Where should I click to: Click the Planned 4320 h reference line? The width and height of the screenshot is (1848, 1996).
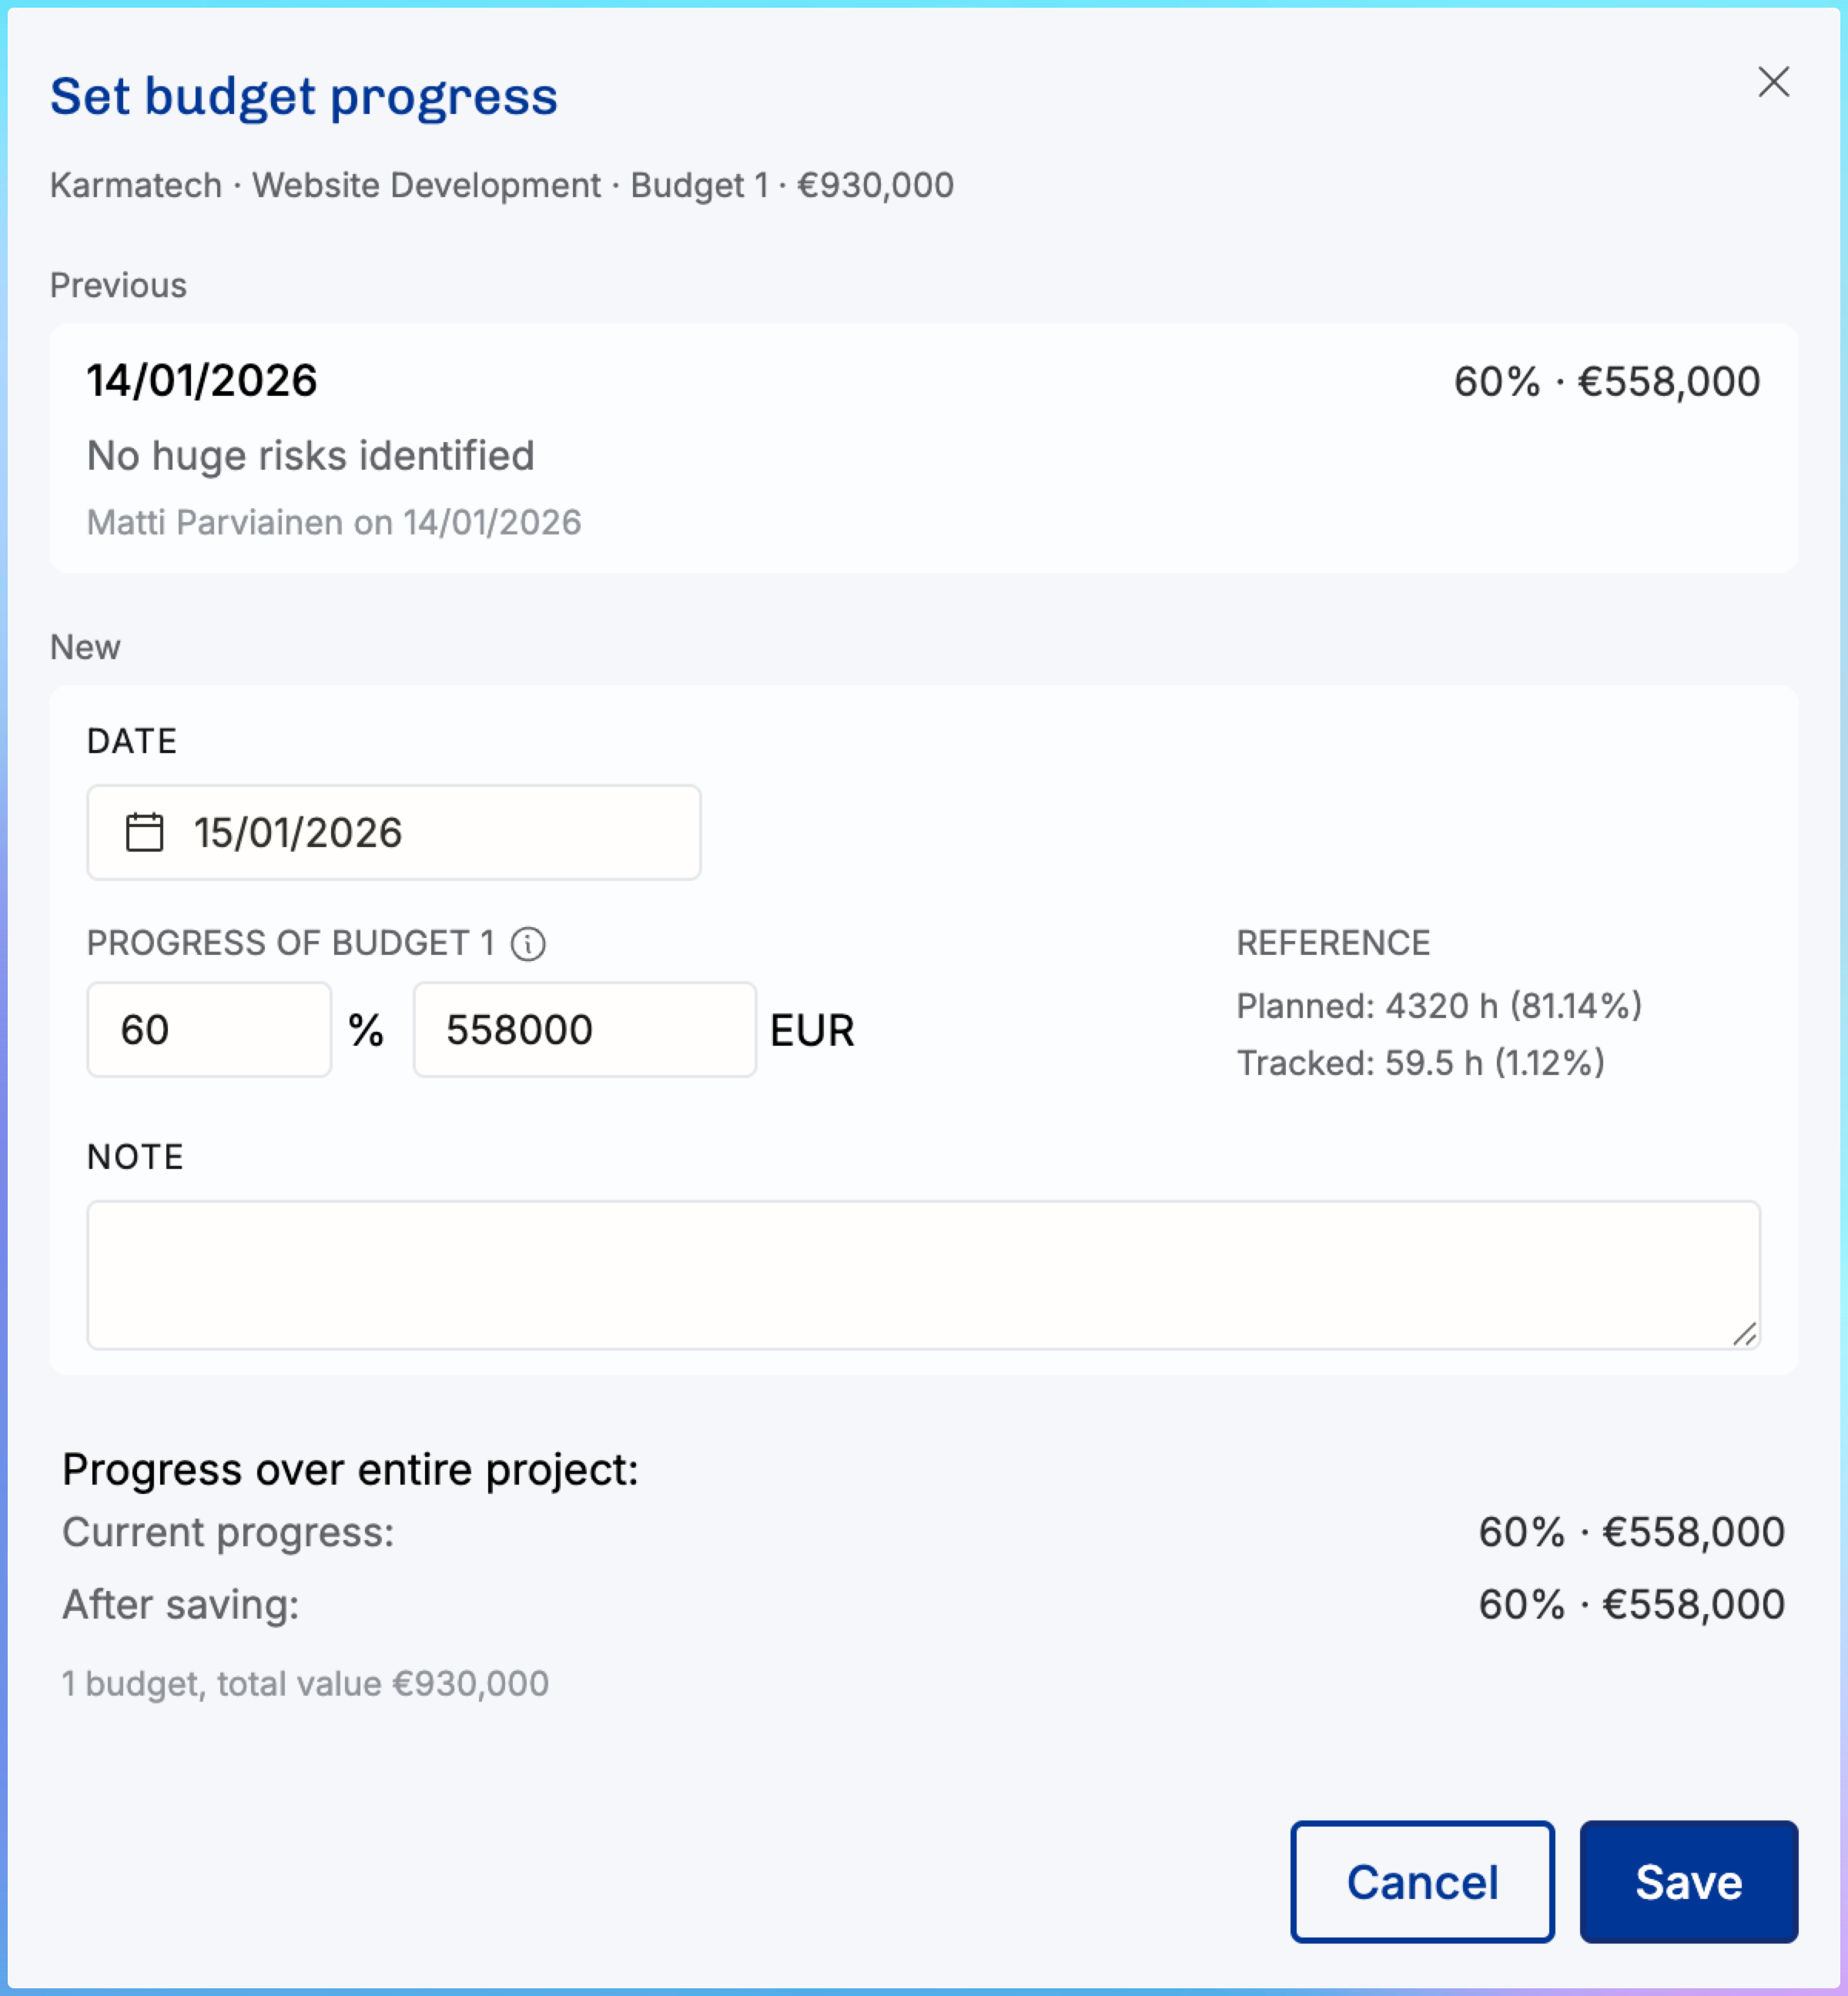tap(1438, 1006)
